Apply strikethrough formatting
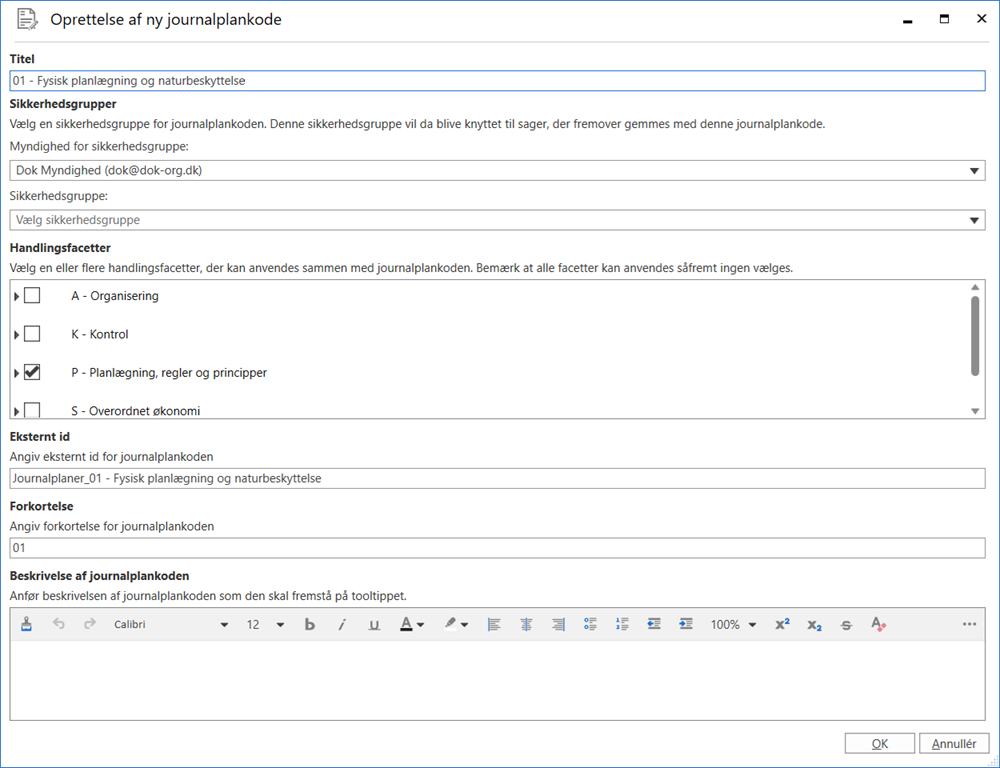Screen dimensions: 1000x768 [845, 624]
